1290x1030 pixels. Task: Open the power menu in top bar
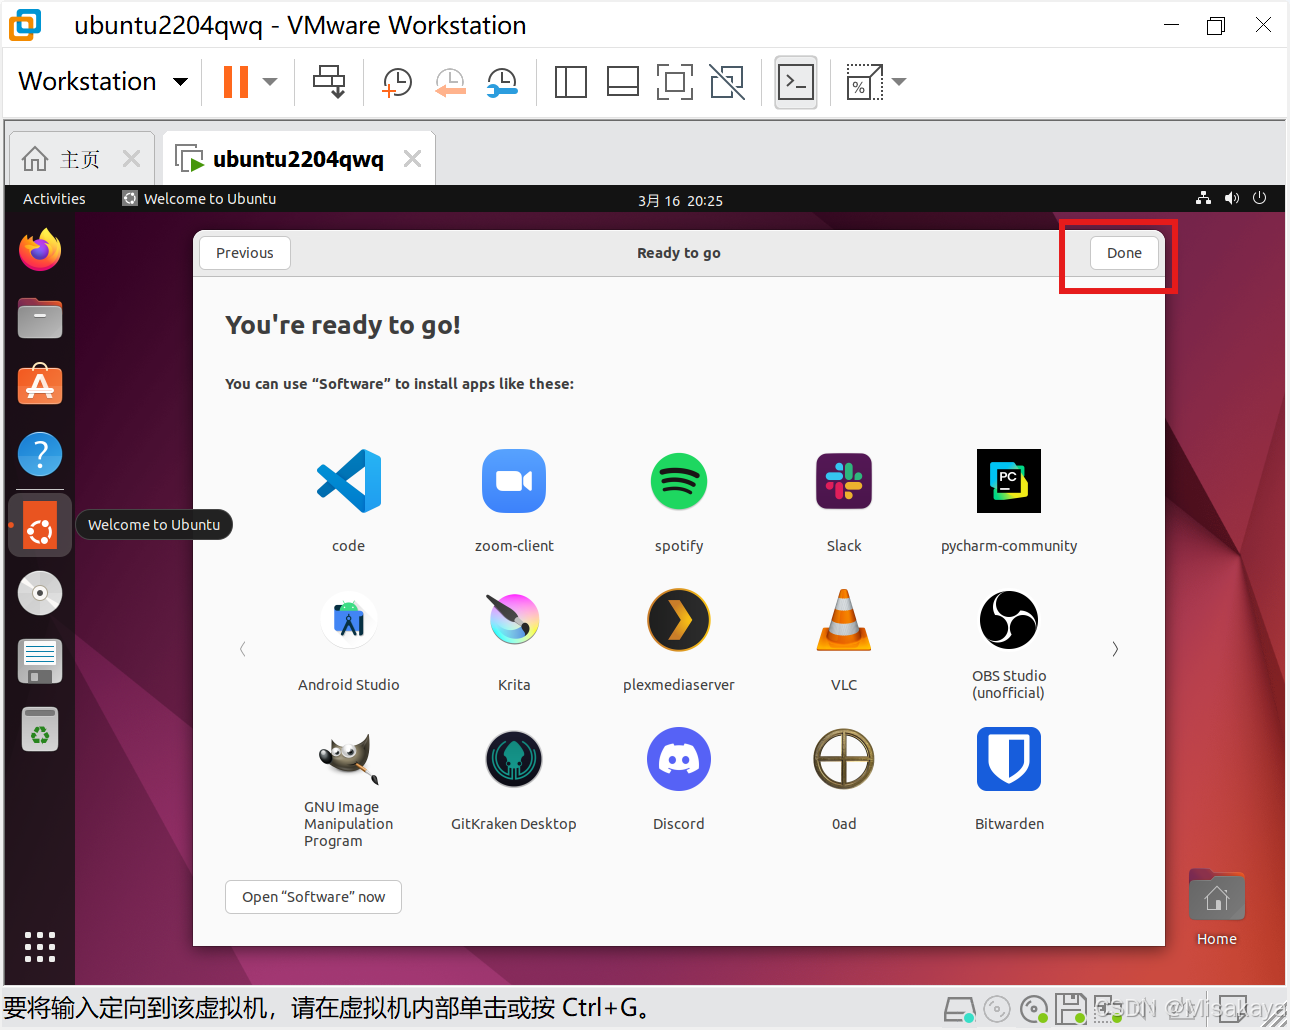coord(1260,198)
